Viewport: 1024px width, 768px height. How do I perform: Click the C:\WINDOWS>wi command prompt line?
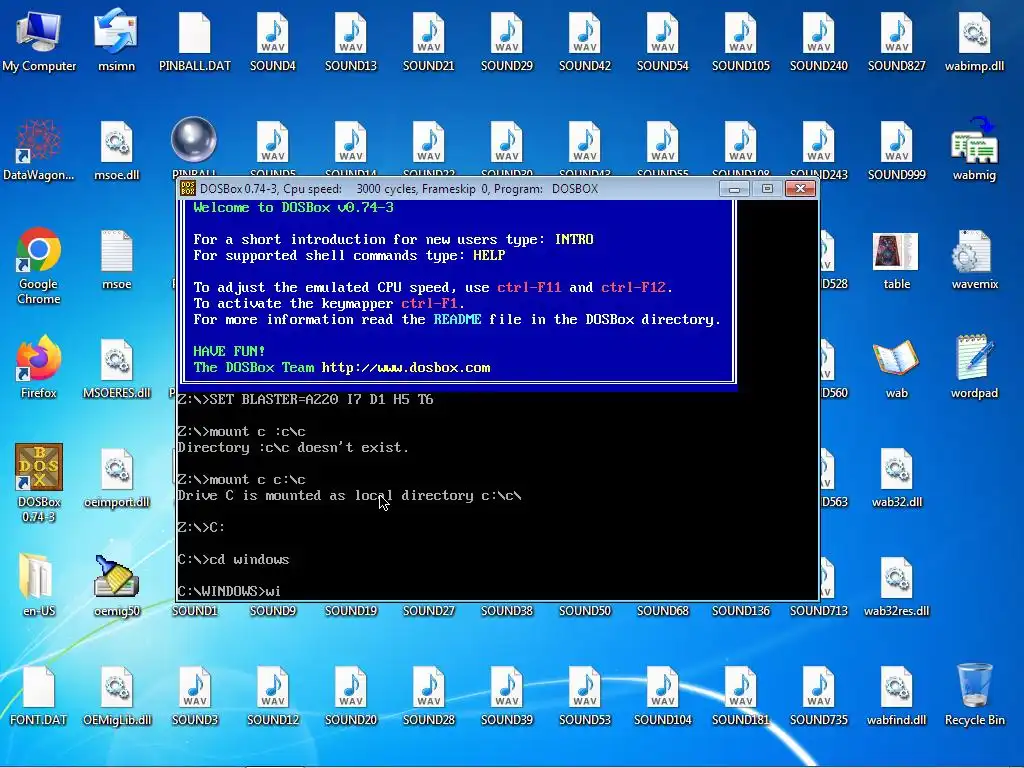tap(229, 591)
